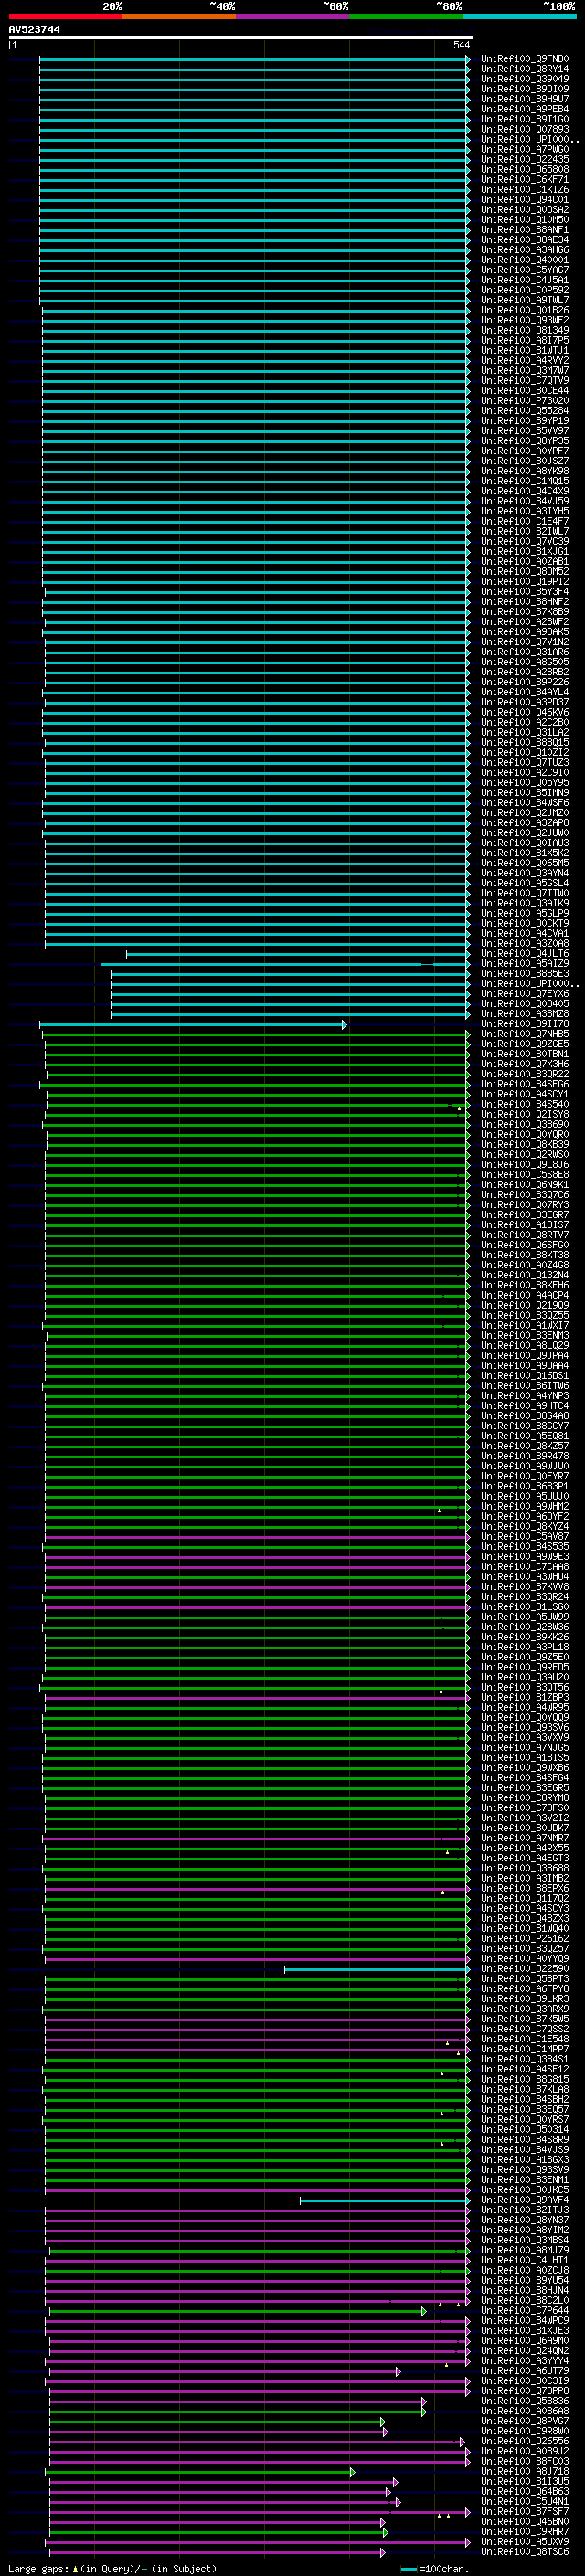Select the white query bar under AV523744
This screenshot has height=2576, width=585.
(x=241, y=37)
